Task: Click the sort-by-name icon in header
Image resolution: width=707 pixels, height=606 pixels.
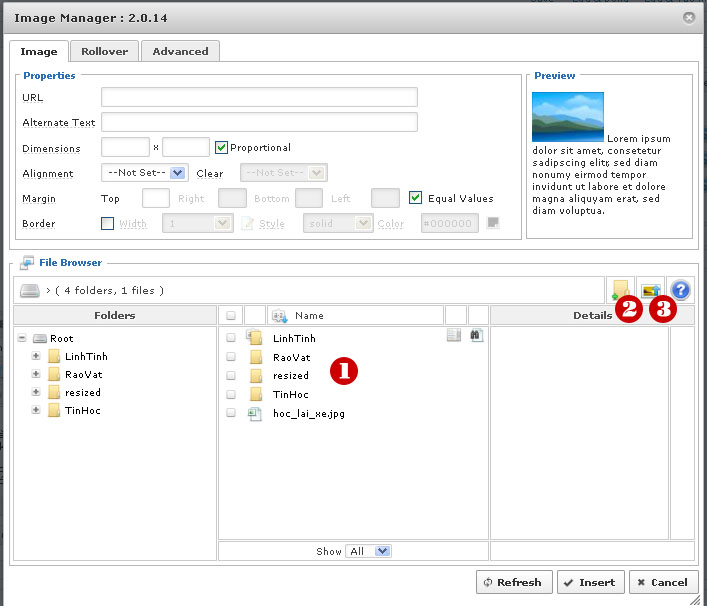Action: click(279, 316)
